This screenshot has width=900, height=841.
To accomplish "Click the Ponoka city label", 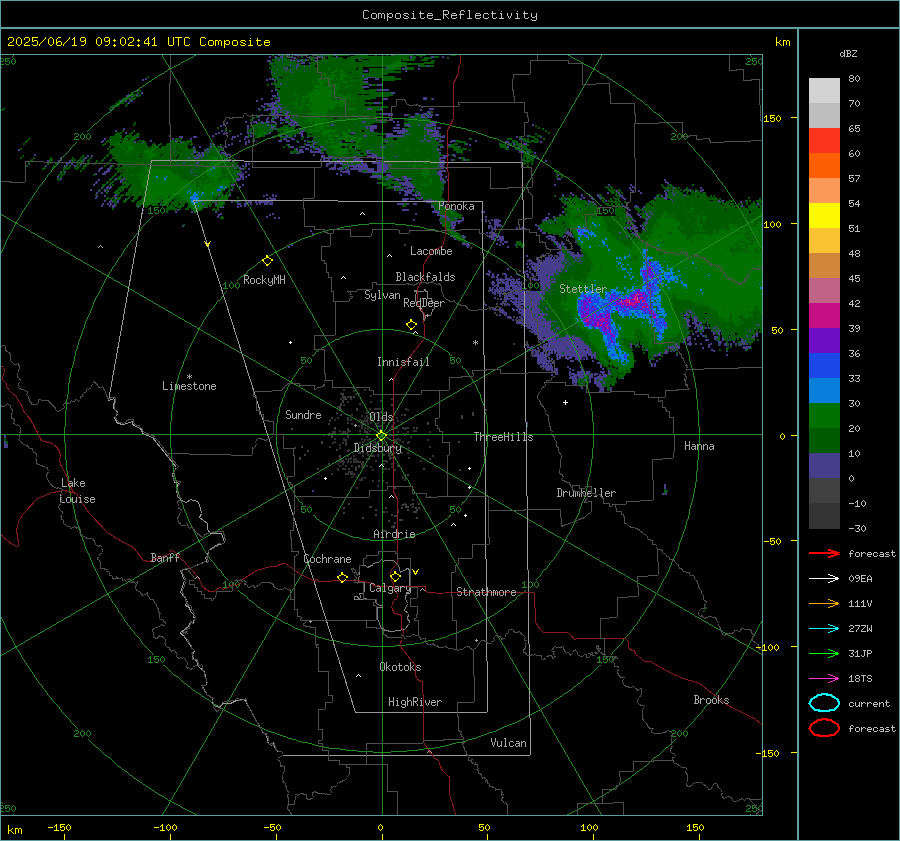I will point(456,206).
